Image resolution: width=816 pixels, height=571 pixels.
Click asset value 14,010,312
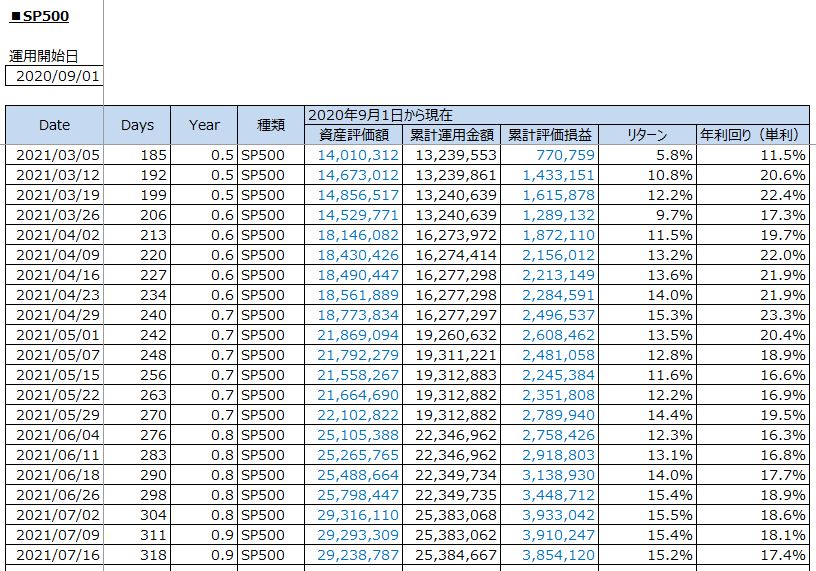(x=358, y=155)
